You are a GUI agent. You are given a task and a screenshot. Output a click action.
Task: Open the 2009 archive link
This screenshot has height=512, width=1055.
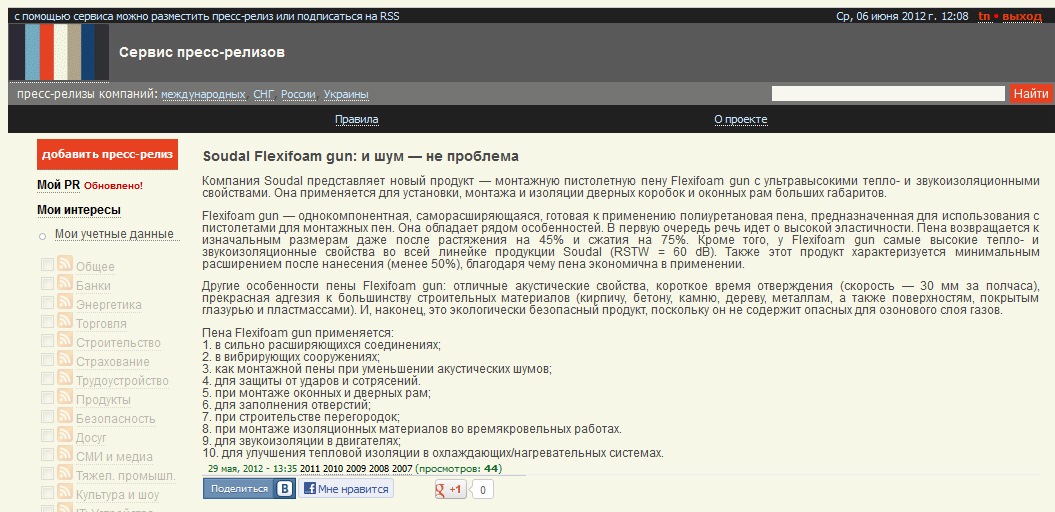pyautogui.click(x=356, y=468)
